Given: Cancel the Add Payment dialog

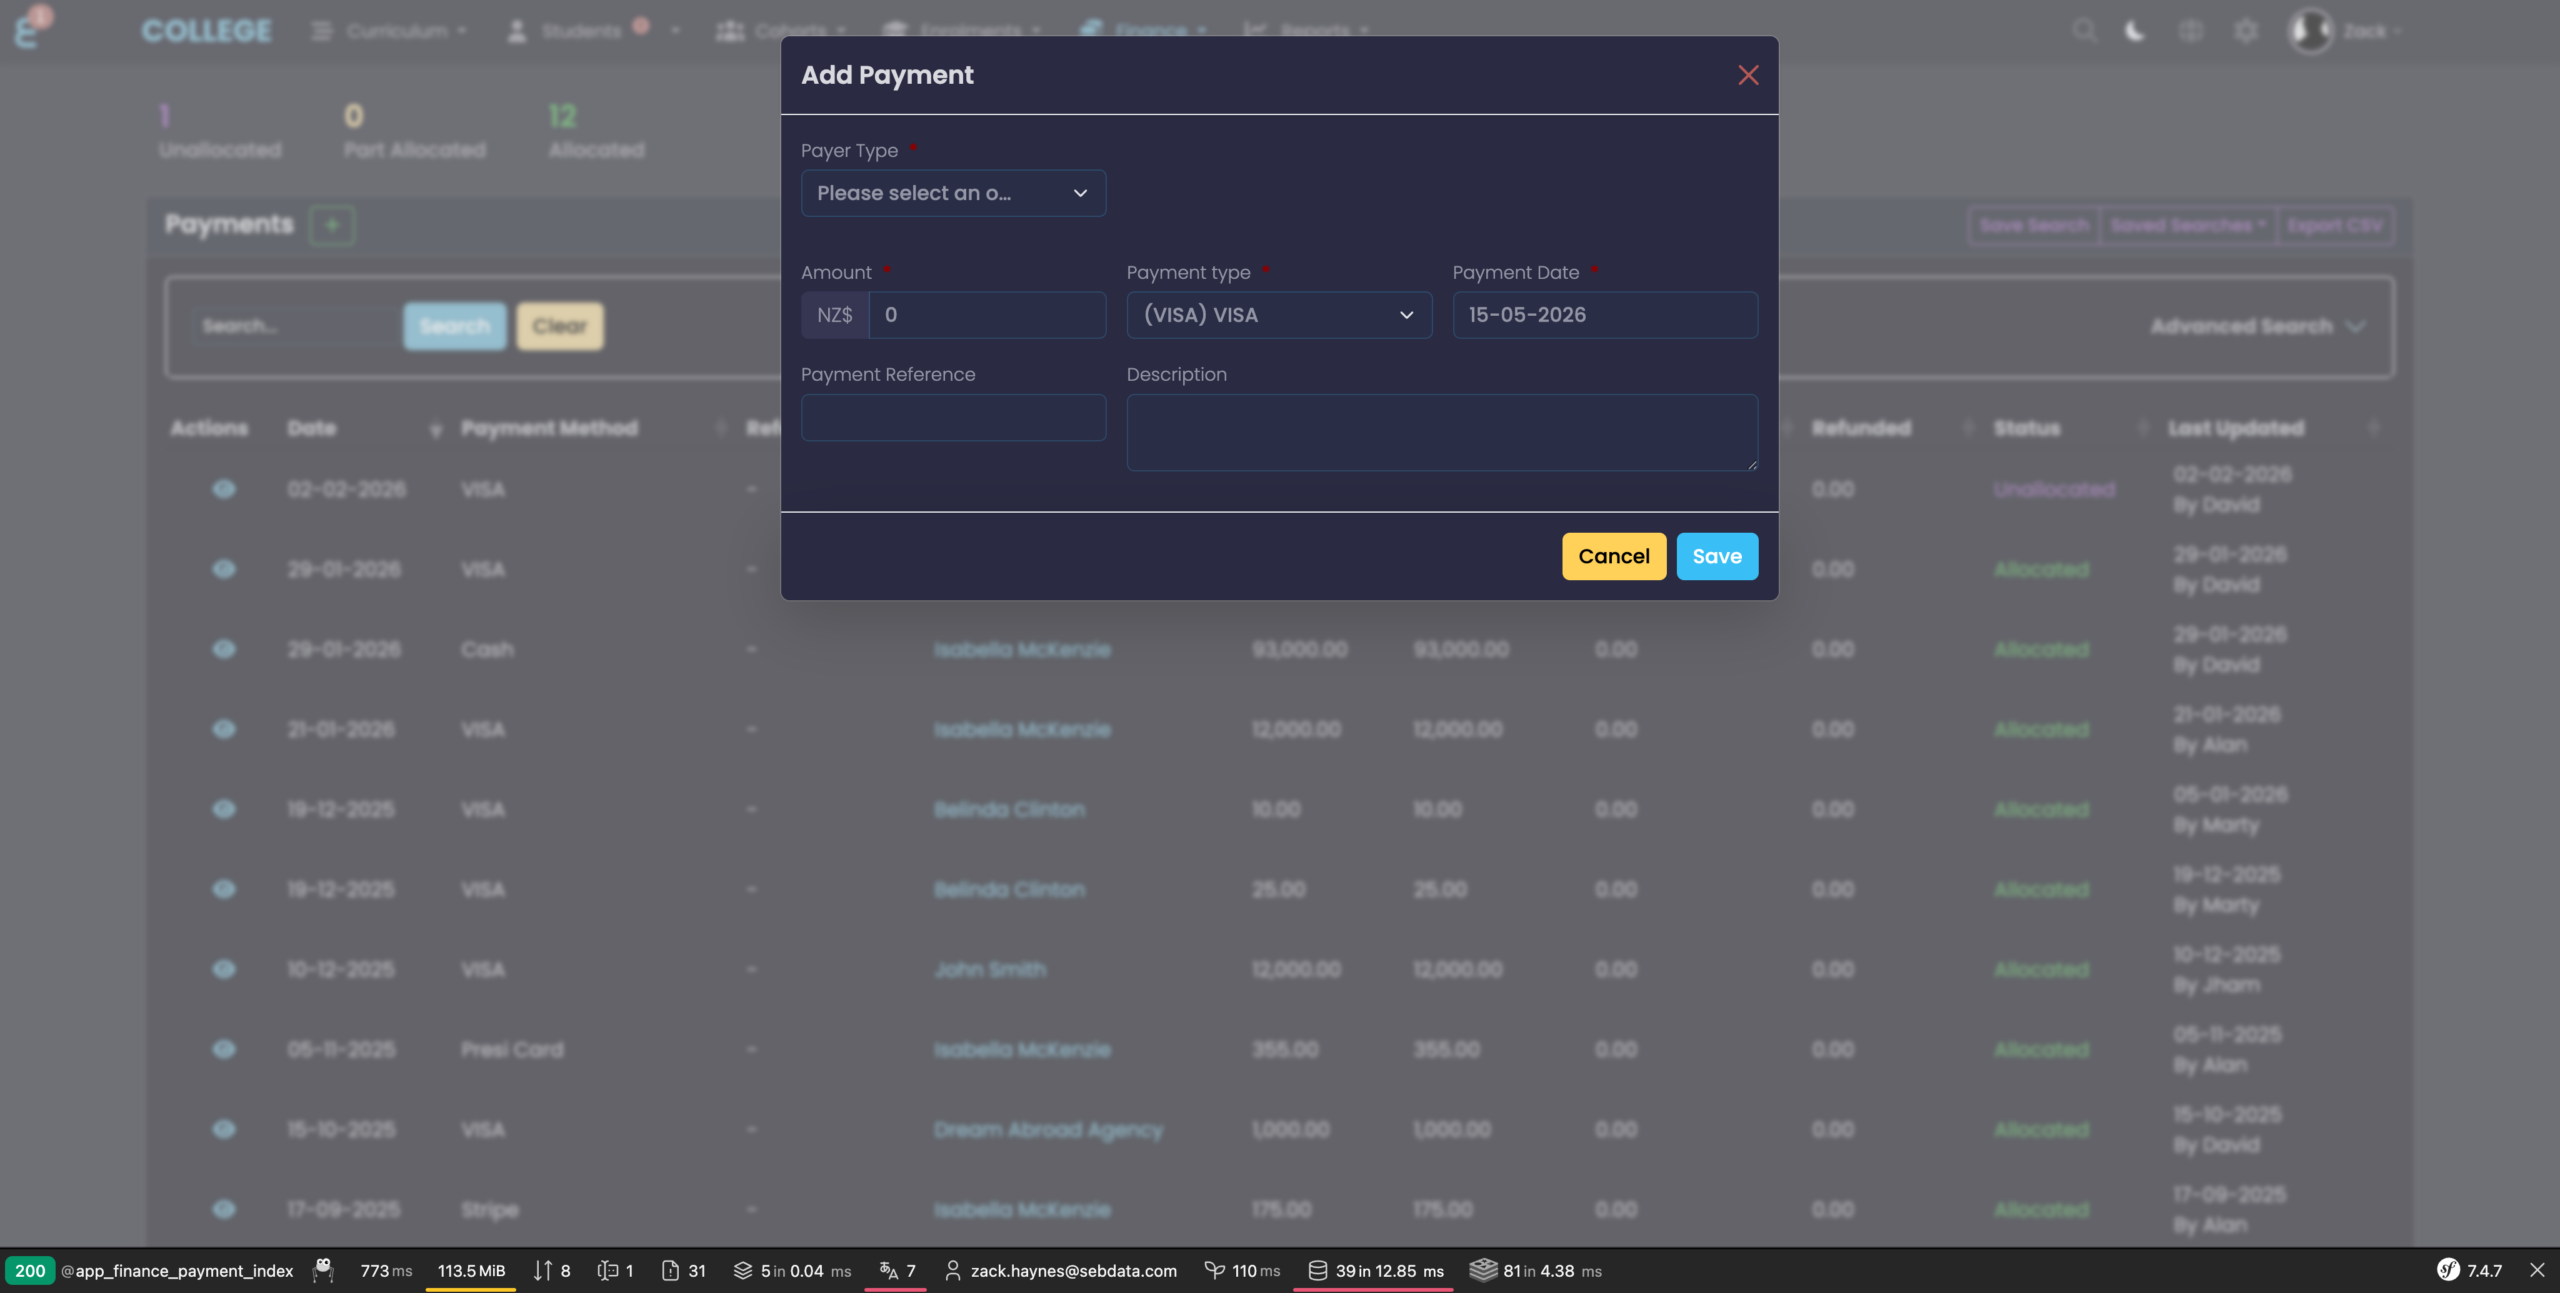Looking at the screenshot, I should pyautogui.click(x=1614, y=556).
